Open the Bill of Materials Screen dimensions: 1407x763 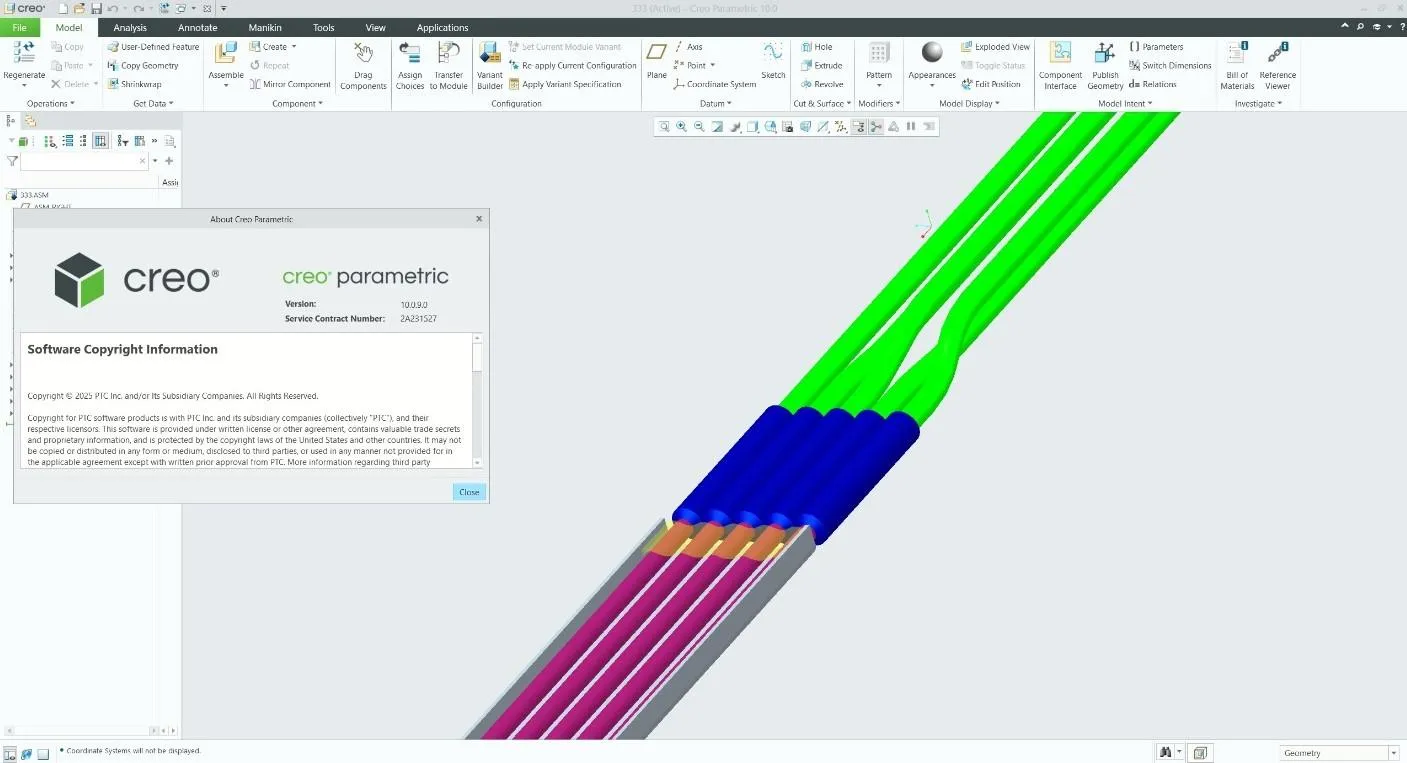[1237, 65]
